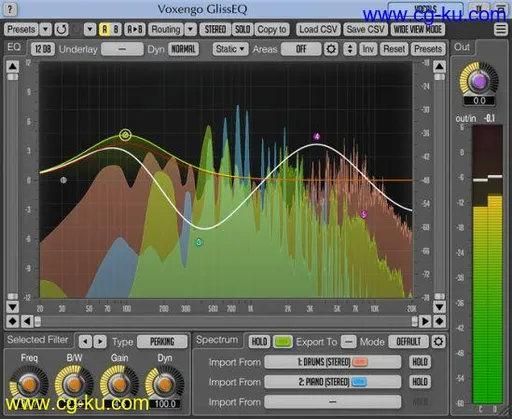Open the Routing dropdown arrow
The height and width of the screenshot is (419, 512).
click(x=190, y=30)
